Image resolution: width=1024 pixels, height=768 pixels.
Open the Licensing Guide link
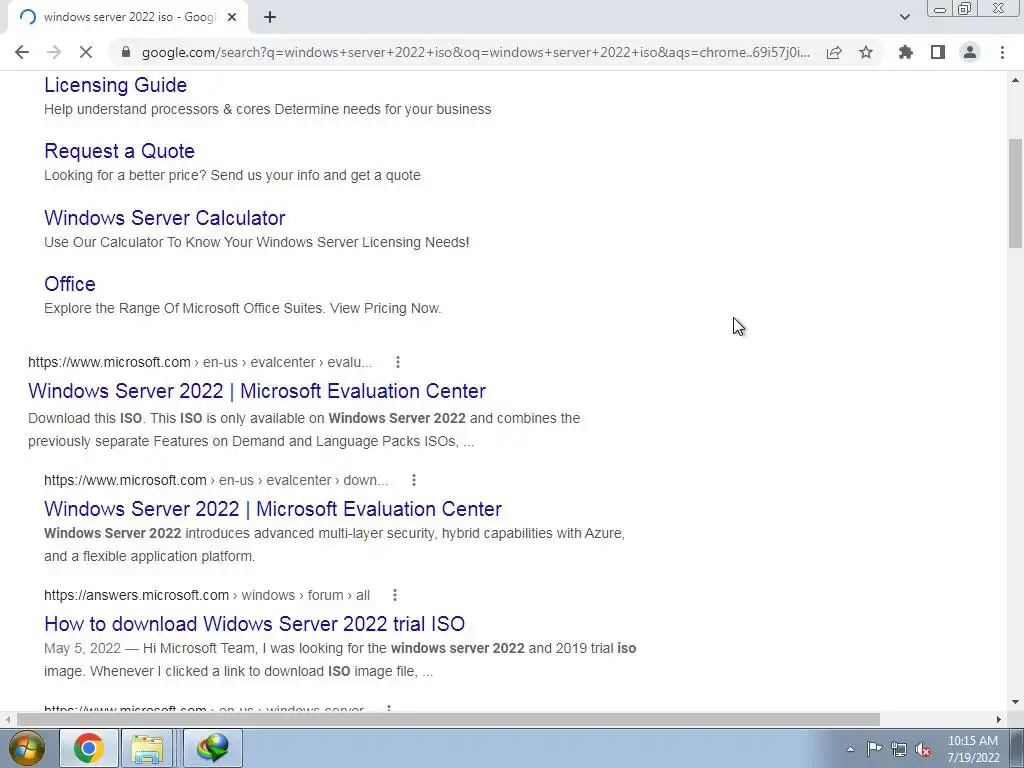[x=116, y=85]
